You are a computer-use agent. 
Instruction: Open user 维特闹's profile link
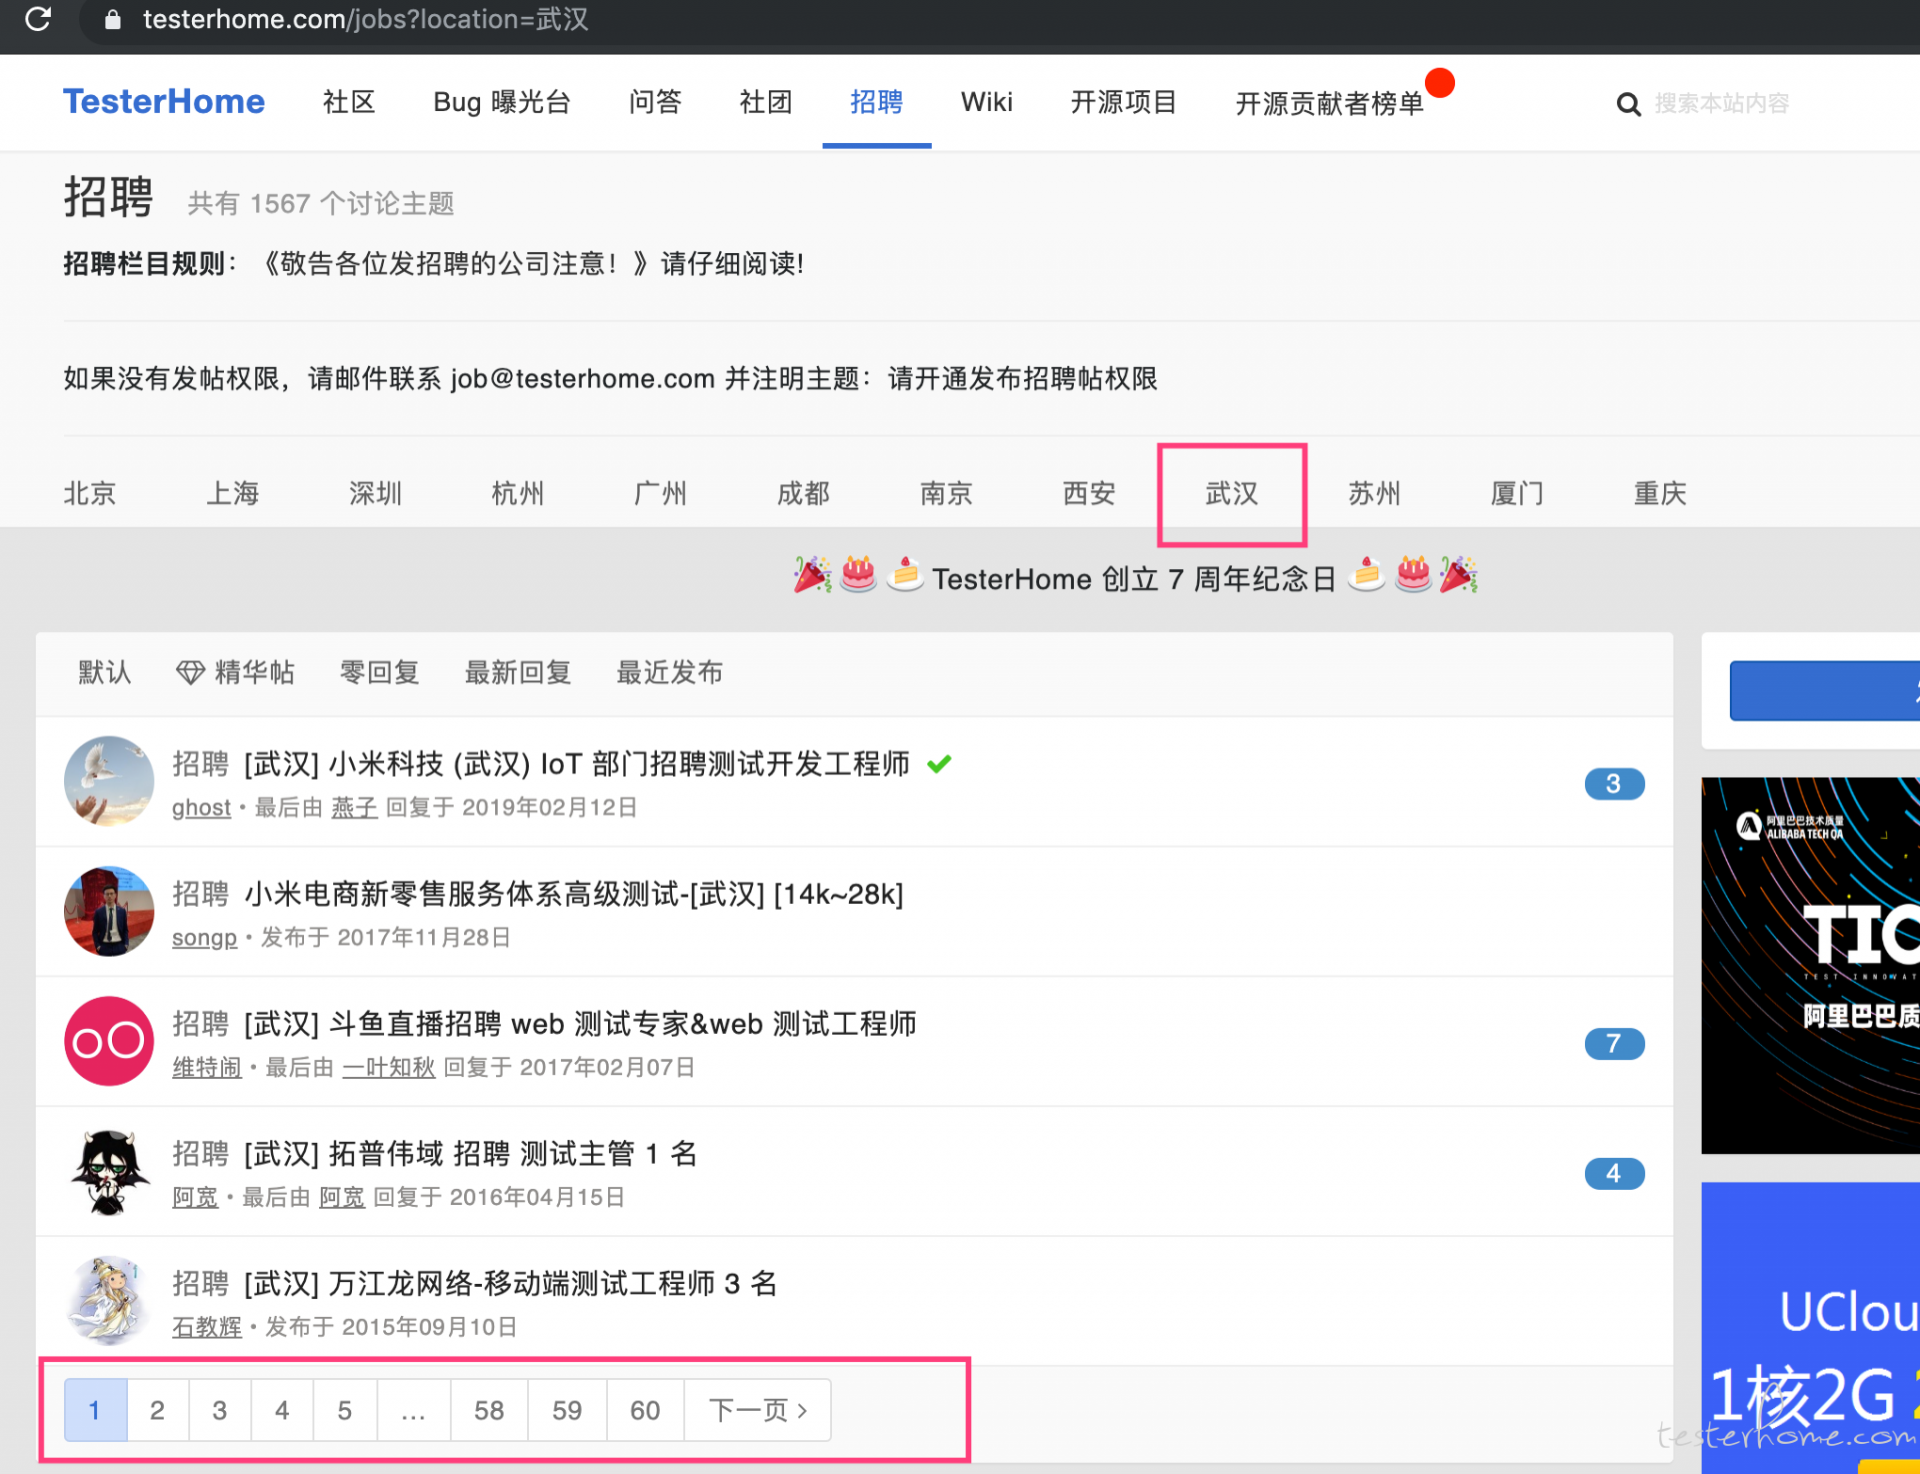(207, 1067)
